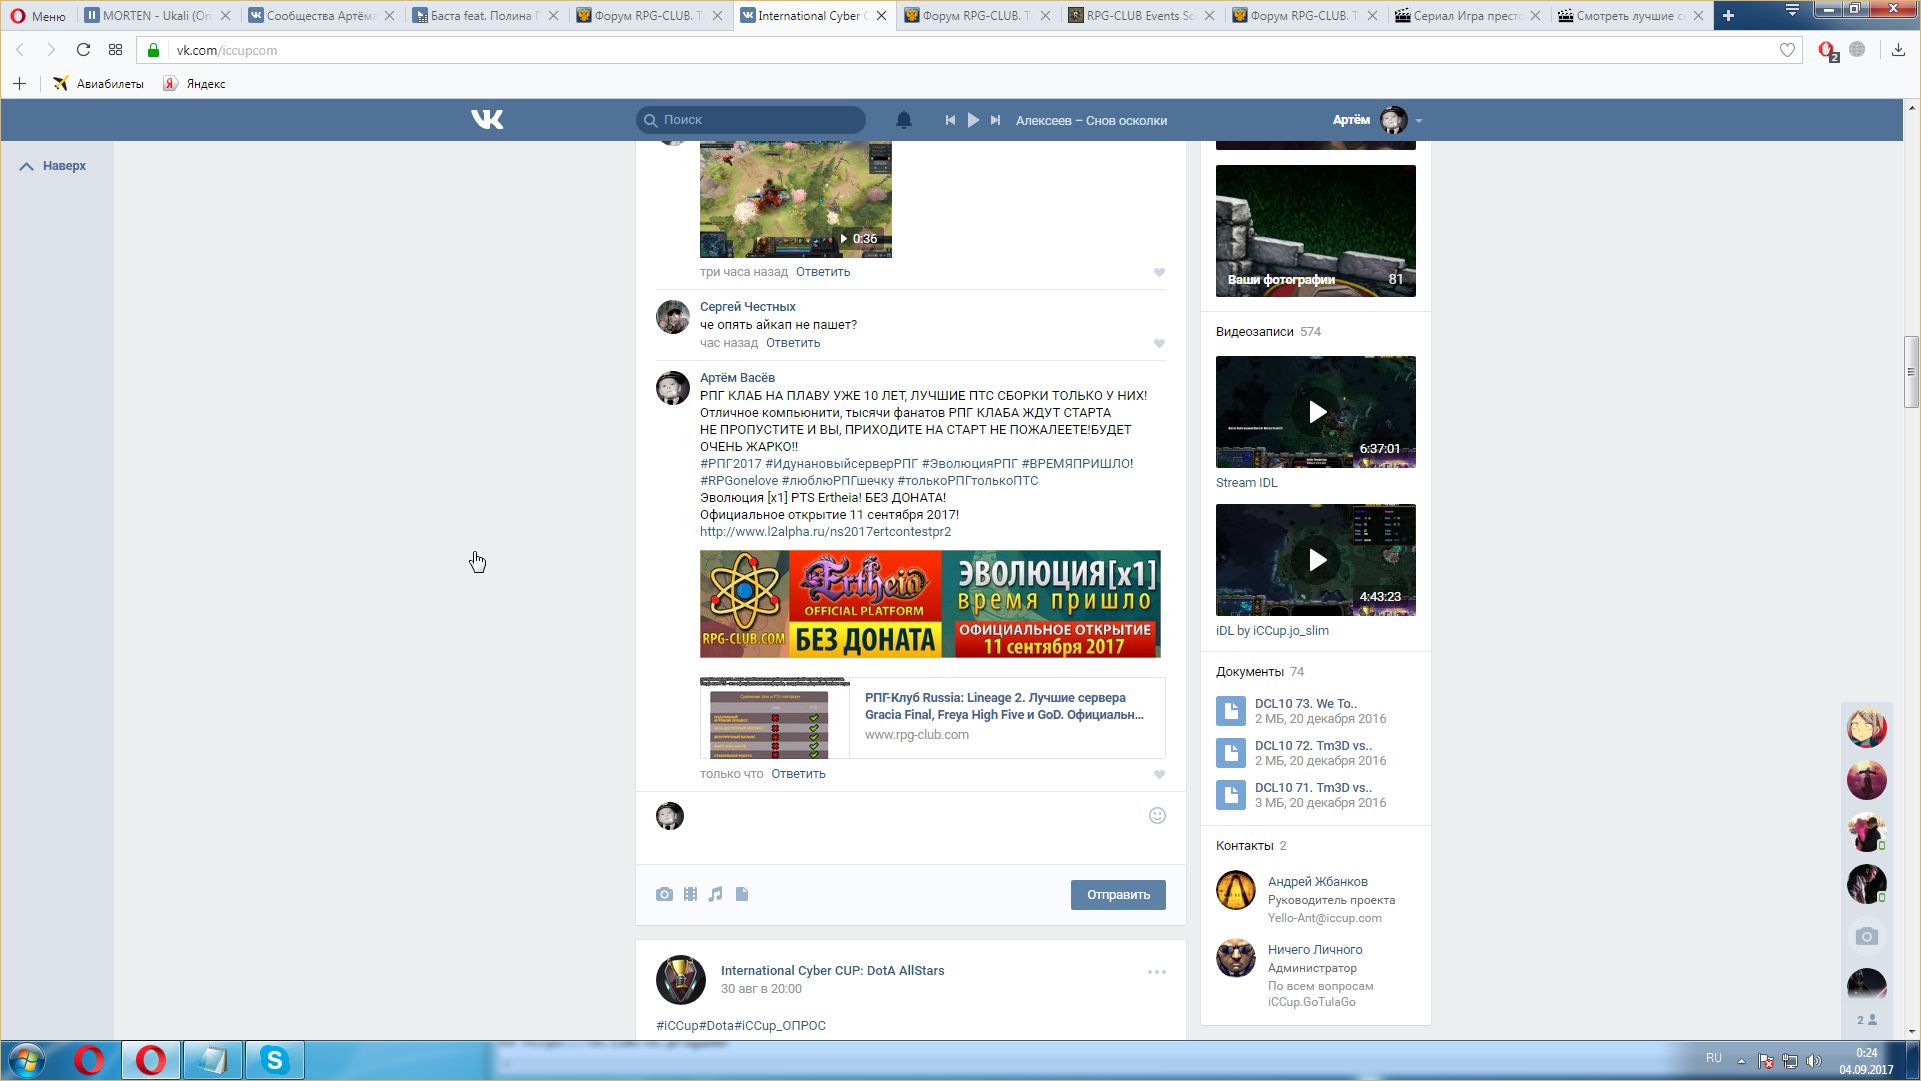The height and width of the screenshot is (1081, 1921).
Task: Open the Авиабилеты bookmark
Action: [99, 84]
